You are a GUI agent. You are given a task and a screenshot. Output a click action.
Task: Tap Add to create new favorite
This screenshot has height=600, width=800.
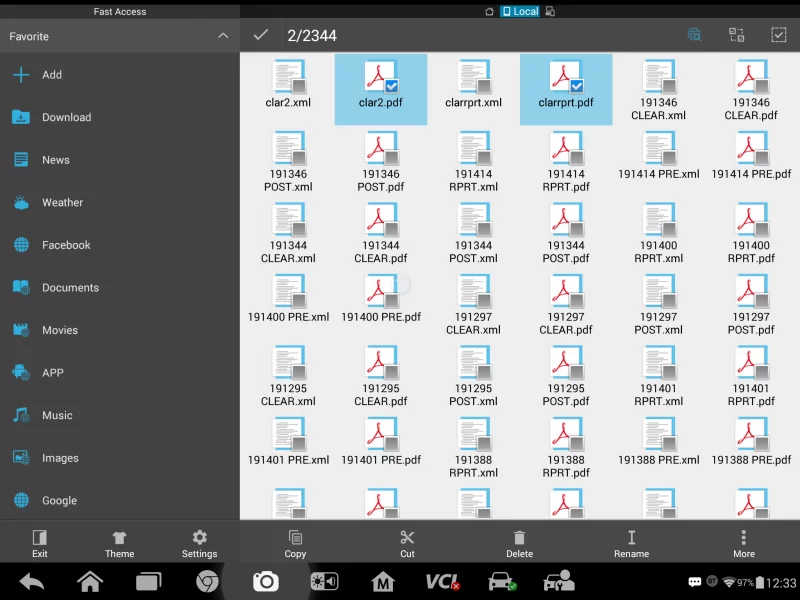pos(52,75)
